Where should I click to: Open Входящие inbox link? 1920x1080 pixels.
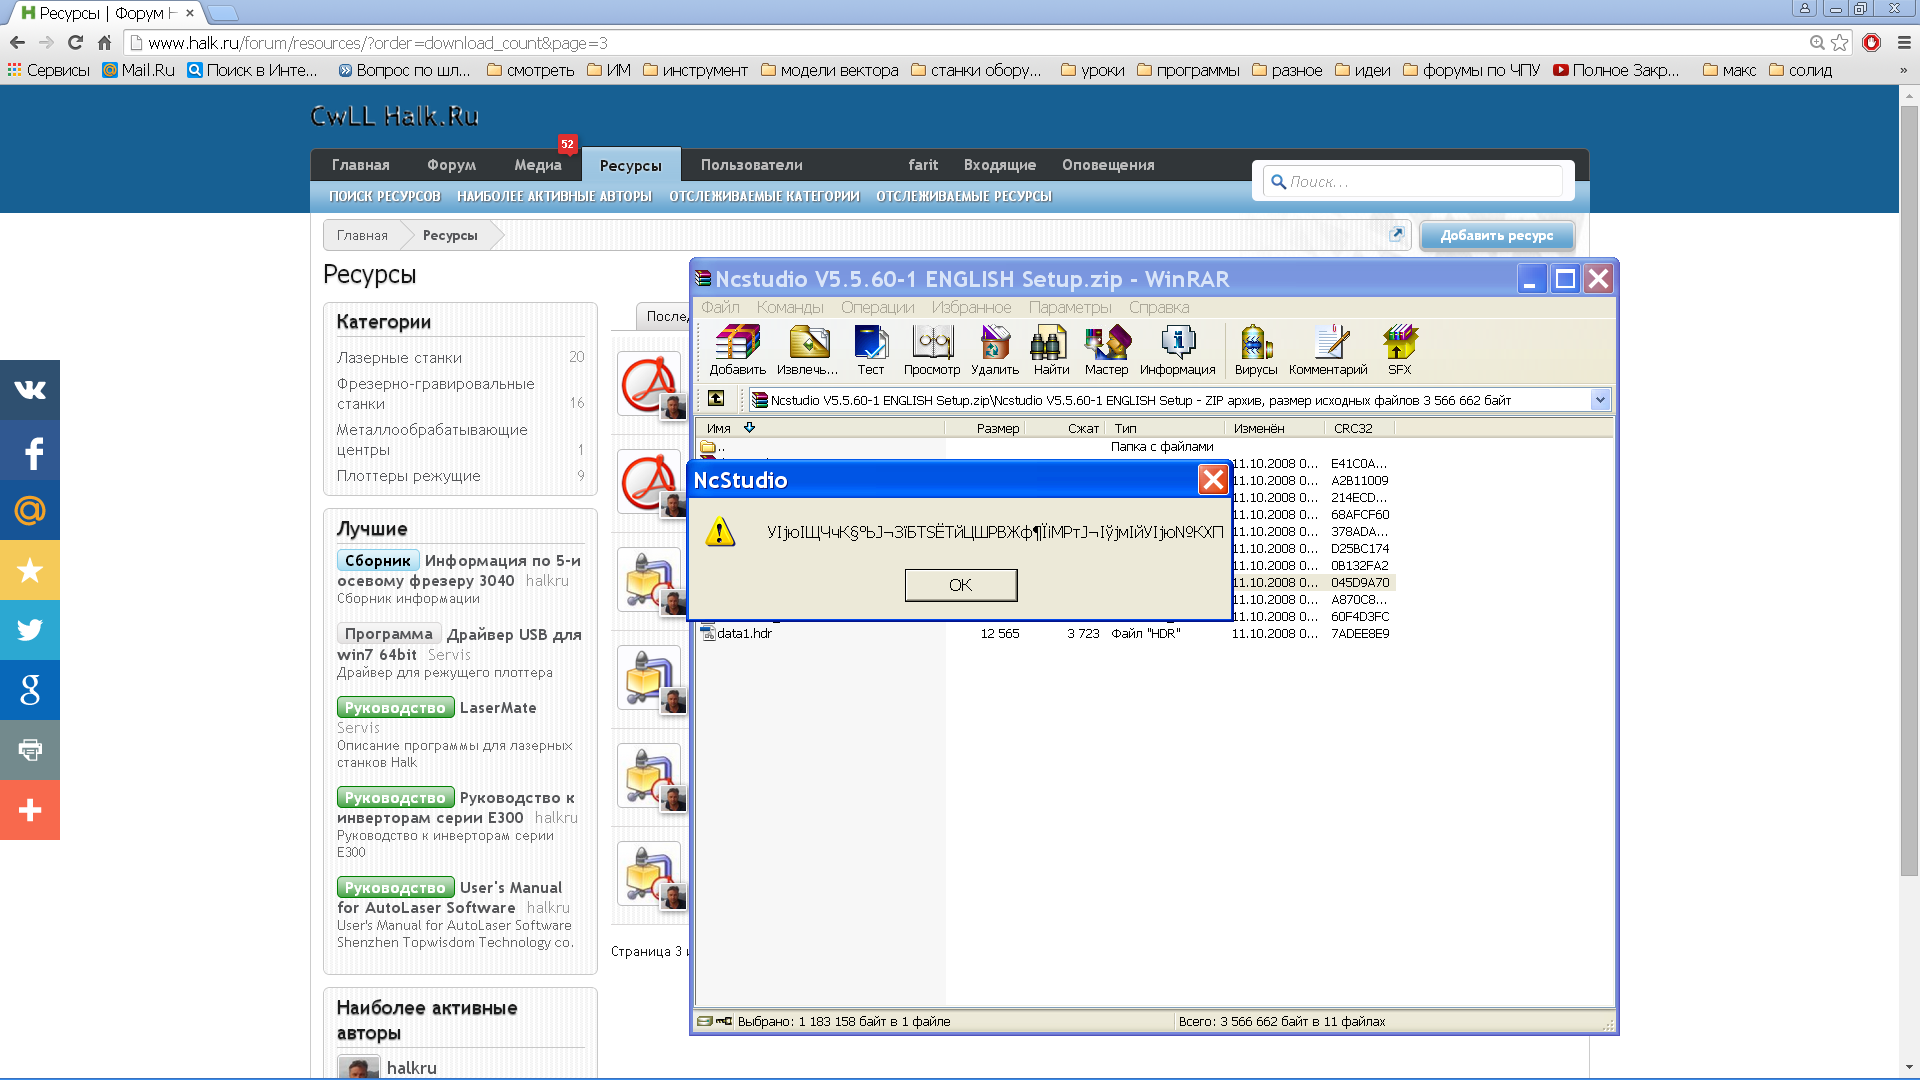click(1000, 165)
